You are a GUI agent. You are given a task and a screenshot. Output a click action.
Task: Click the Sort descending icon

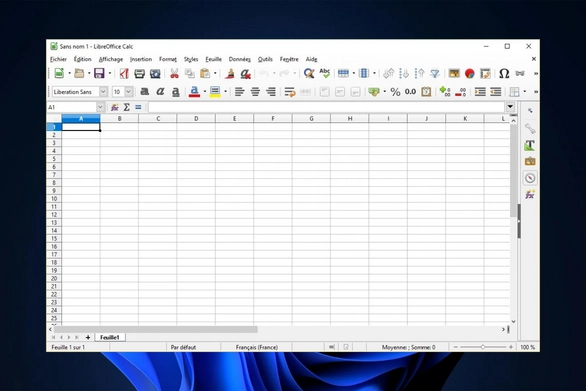pyautogui.click(x=420, y=73)
